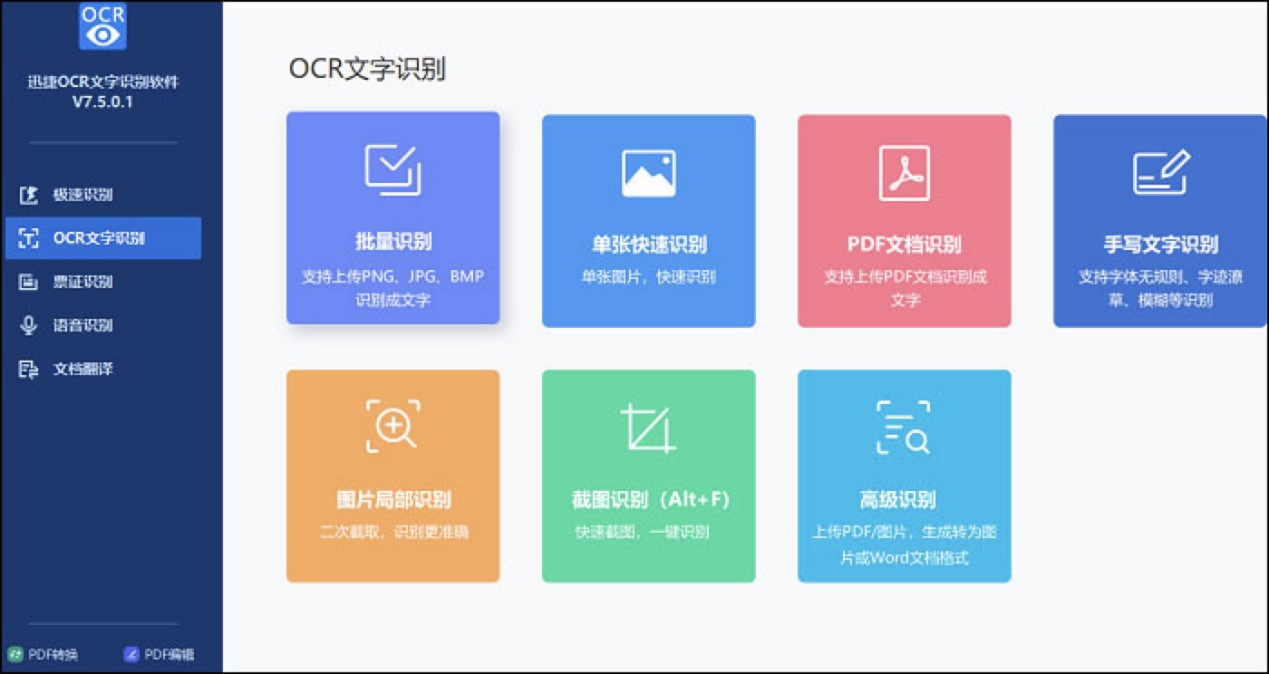Click the text 二次截取,识别更准确
Screen dimensions: 1269x674
click(x=393, y=532)
